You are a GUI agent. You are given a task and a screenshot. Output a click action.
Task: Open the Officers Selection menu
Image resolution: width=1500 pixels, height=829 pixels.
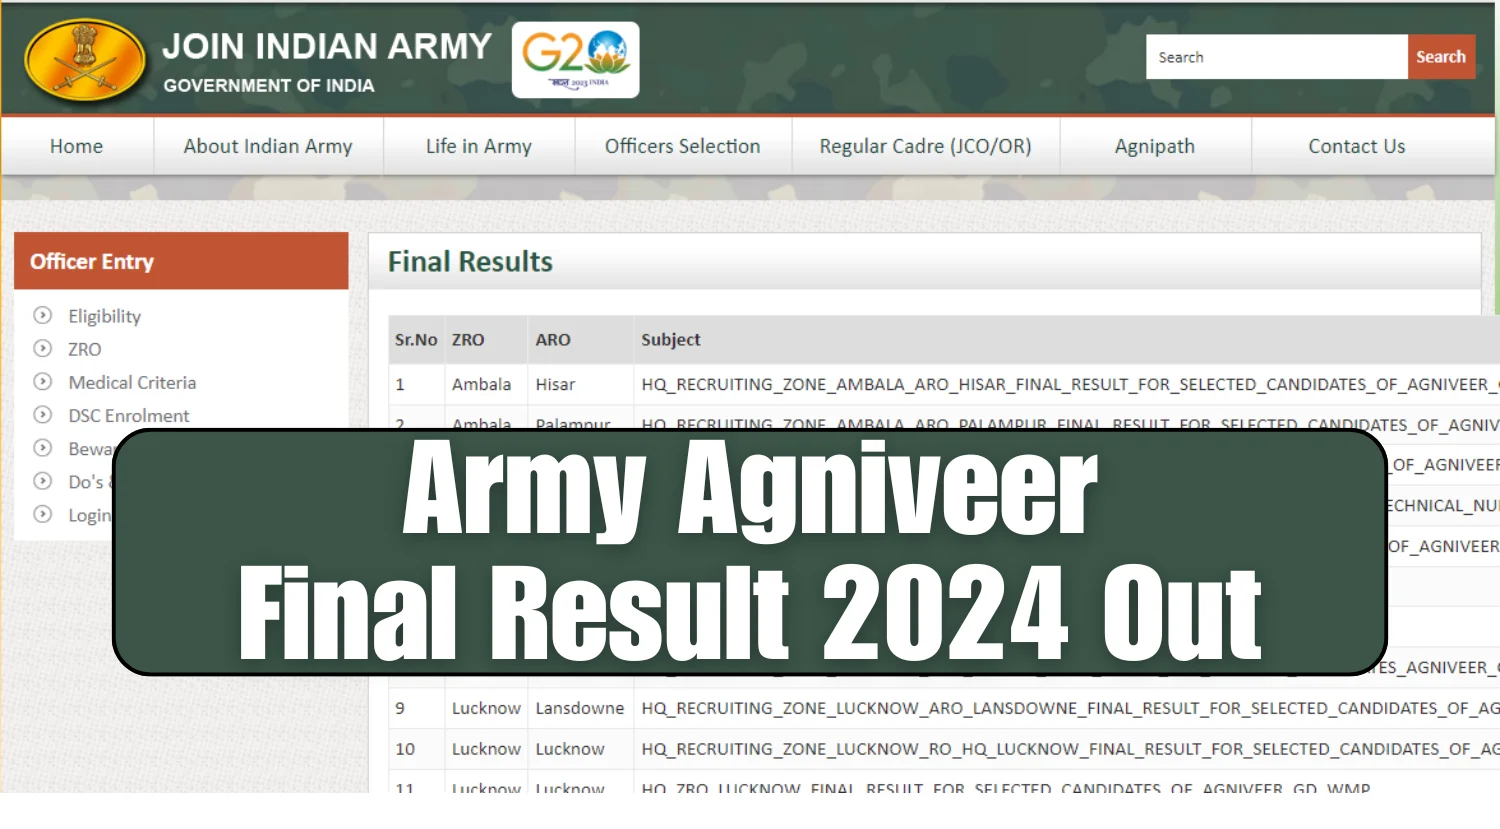coord(683,146)
